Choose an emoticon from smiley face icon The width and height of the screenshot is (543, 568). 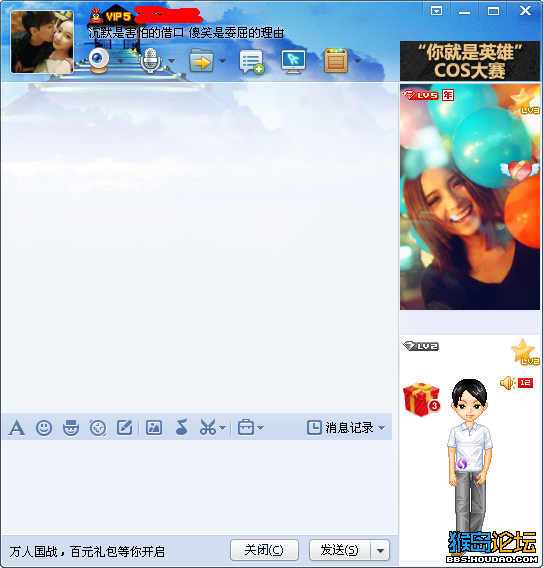[44, 428]
